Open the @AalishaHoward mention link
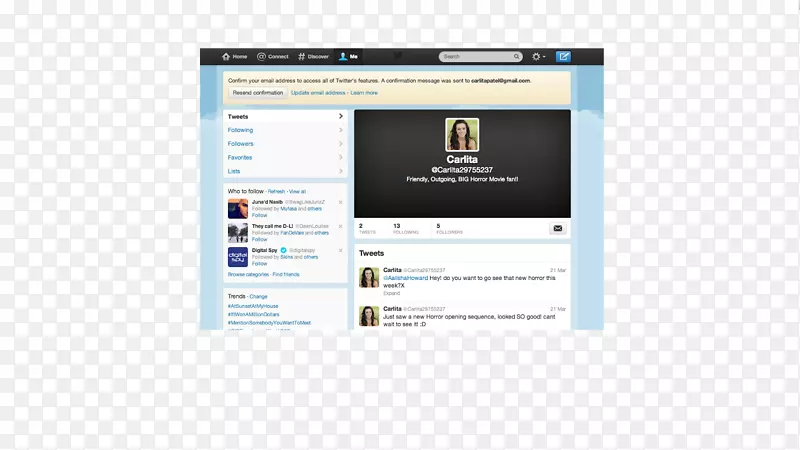Viewport: 800px width, 450px height. pyautogui.click(x=406, y=278)
